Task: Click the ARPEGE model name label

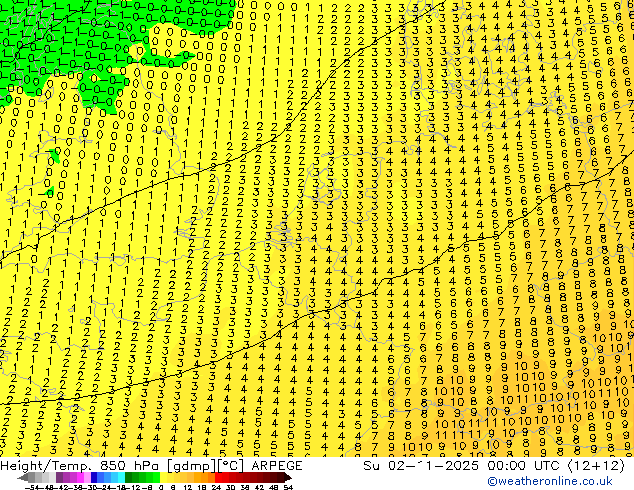Action: [277, 466]
